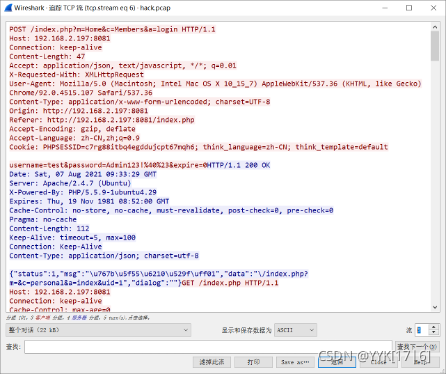
Task: Click the Help button
Action: [x=420, y=362]
